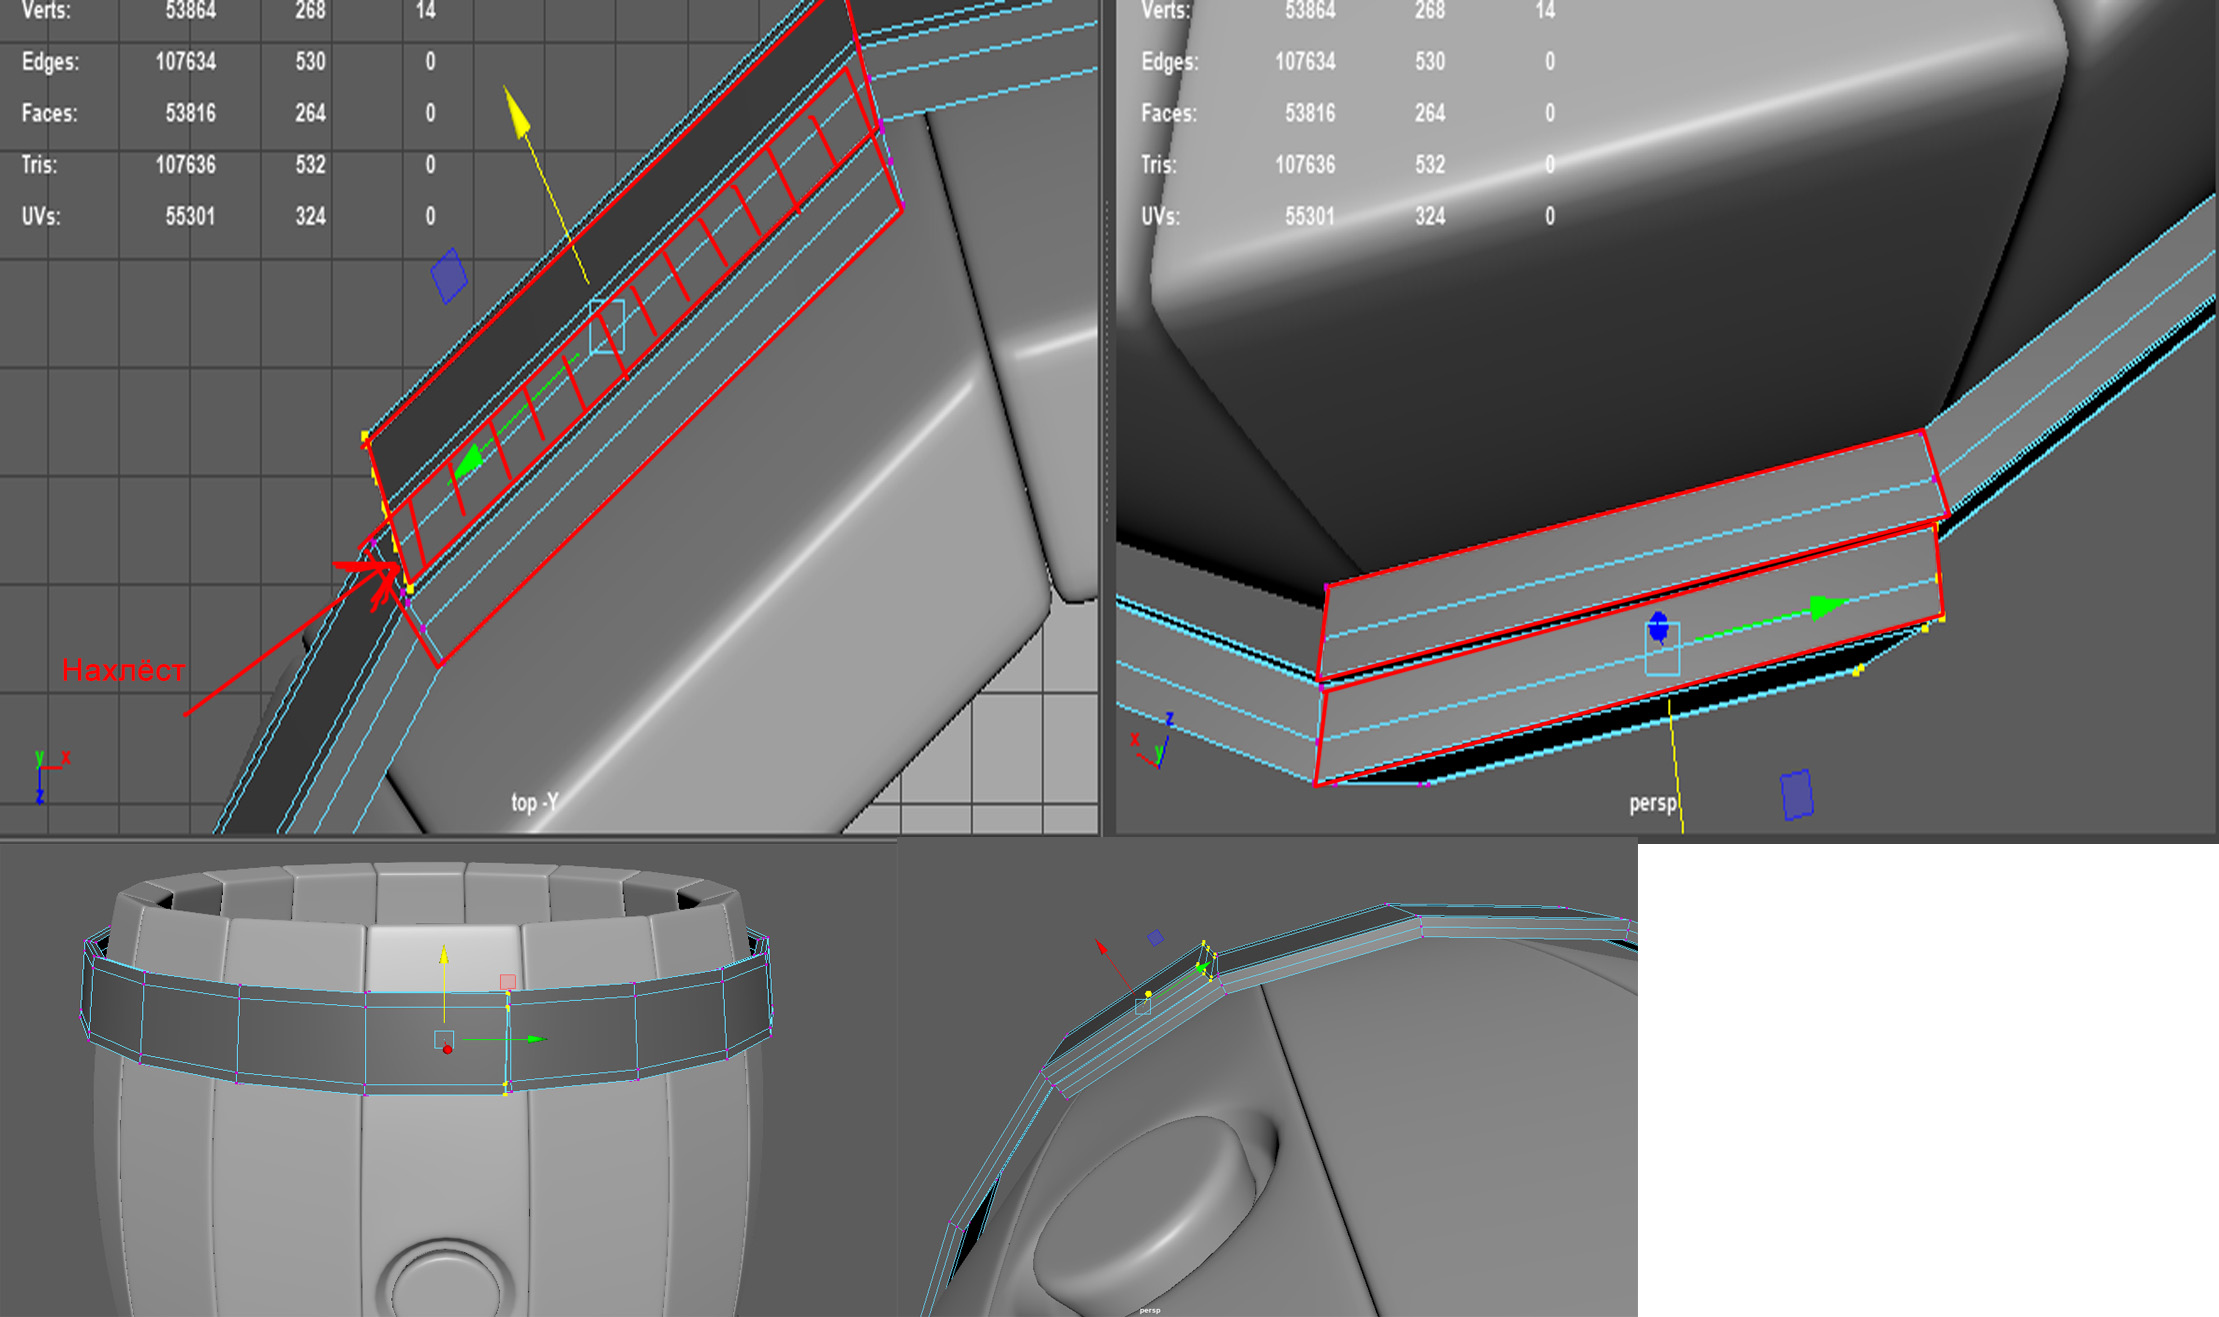The height and width of the screenshot is (1317, 2219).
Task: Expand the Edges row in stats panel
Action: coord(49,58)
